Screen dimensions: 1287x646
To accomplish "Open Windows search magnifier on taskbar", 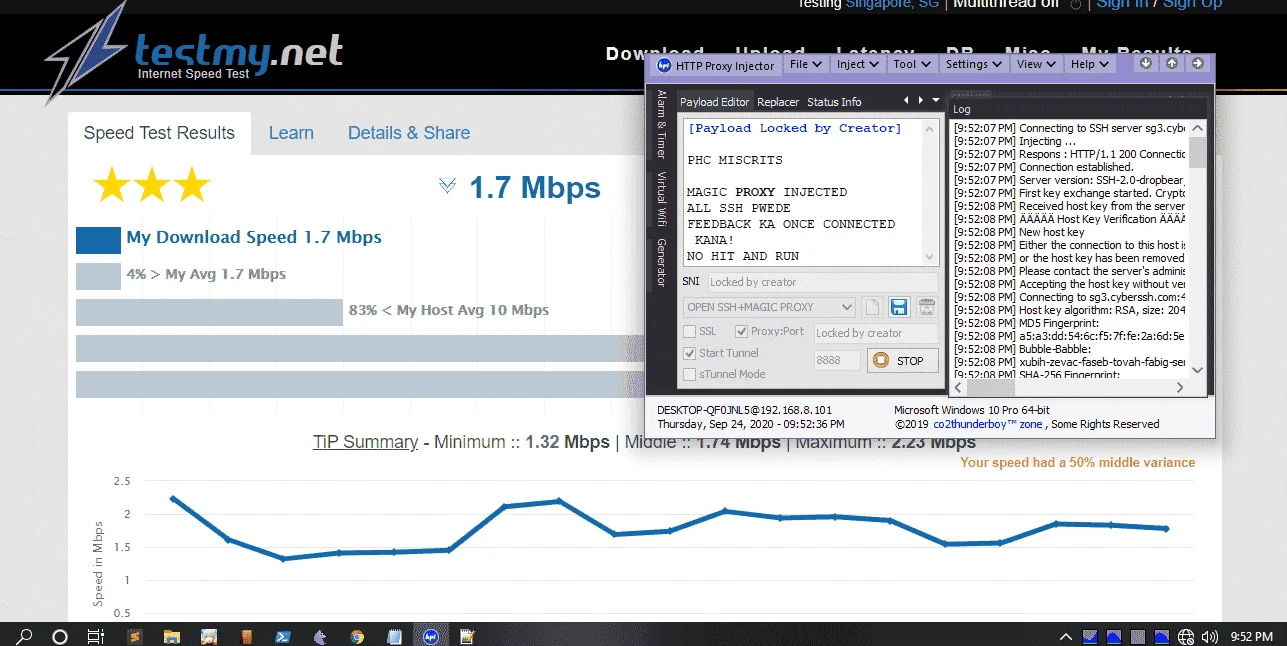I will click(x=24, y=635).
